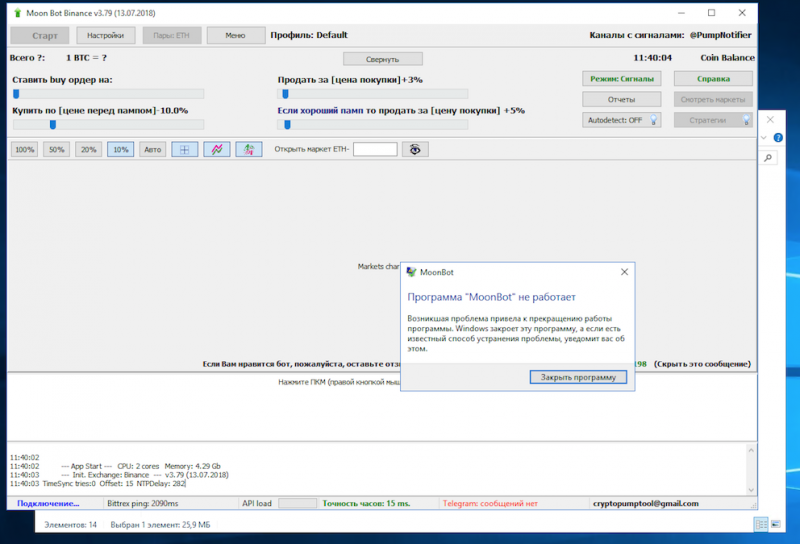Expand ribbon chevron in Explorer window
Viewport: 800px width, 544px height.
764,137
